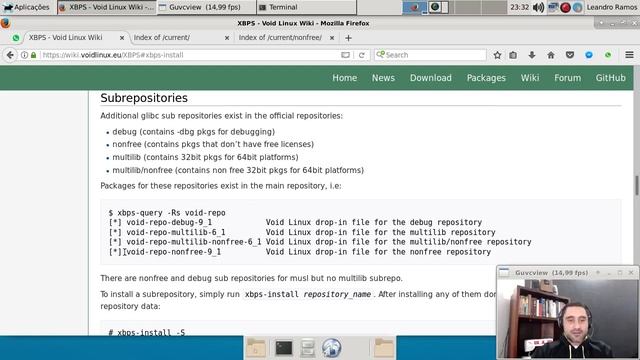Screen dimensions: 640x360
Task: Reload the page with refresh icon
Action: coord(362,55)
